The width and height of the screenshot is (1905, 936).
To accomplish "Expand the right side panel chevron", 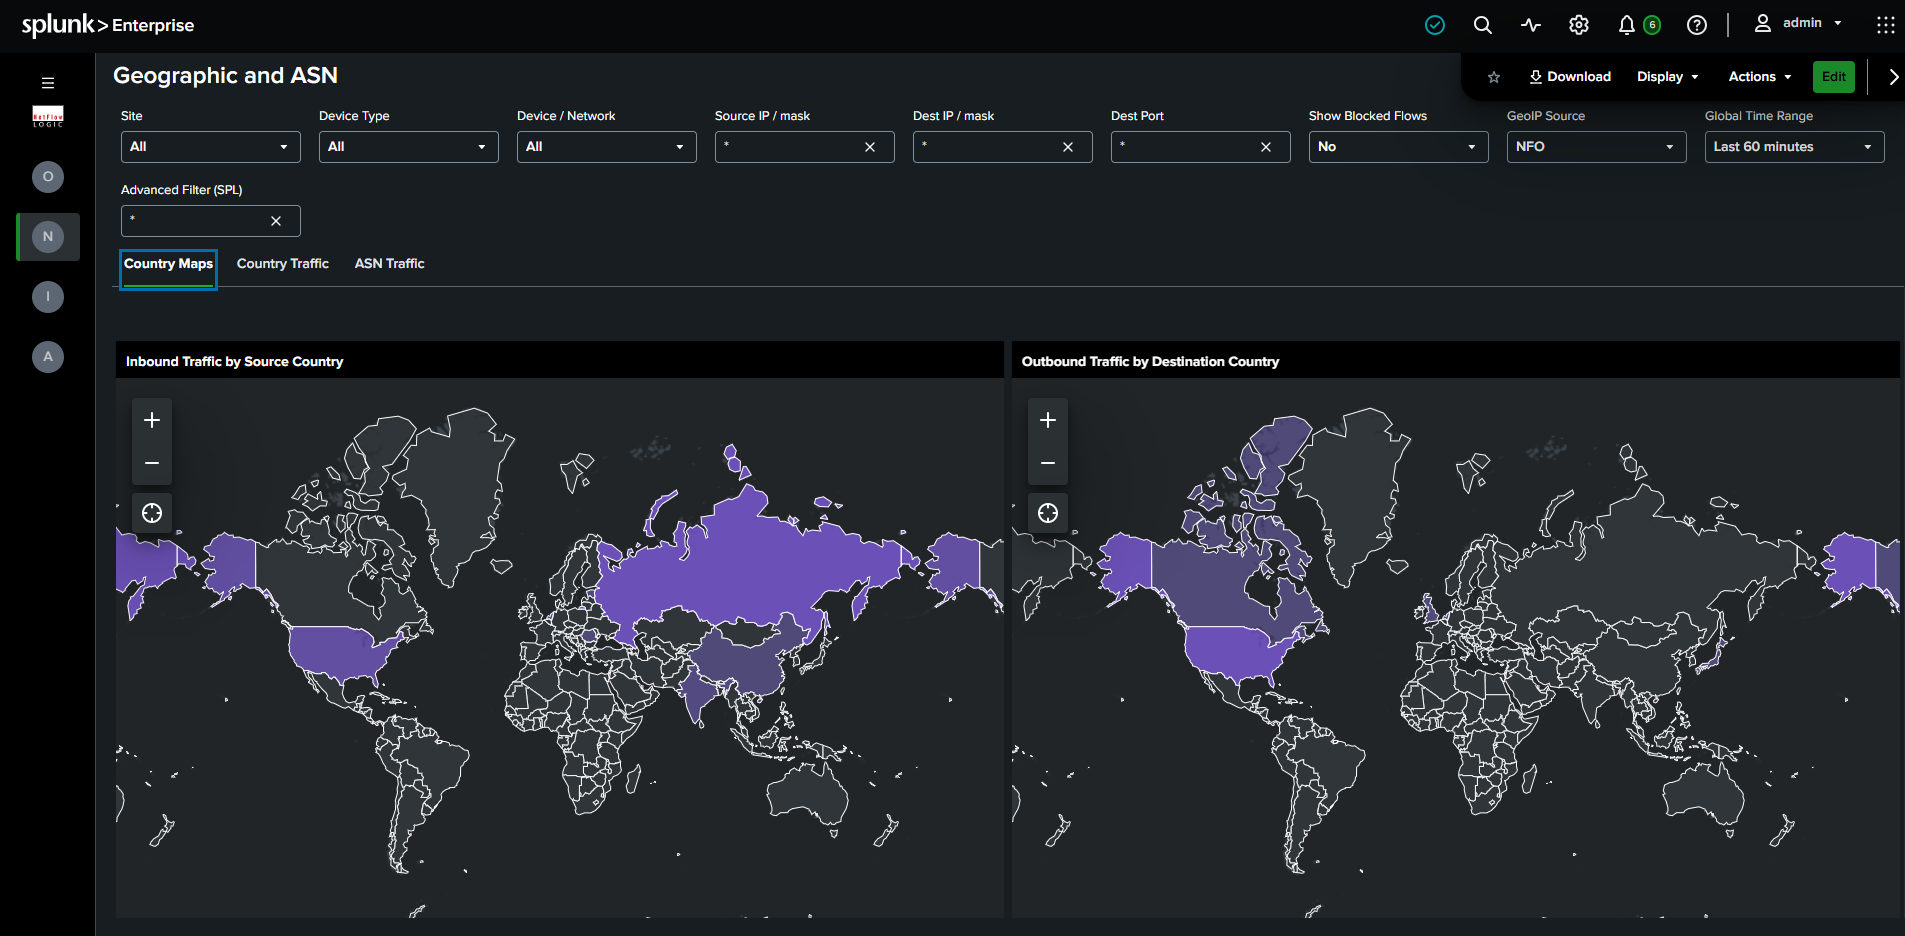I will click(1893, 77).
